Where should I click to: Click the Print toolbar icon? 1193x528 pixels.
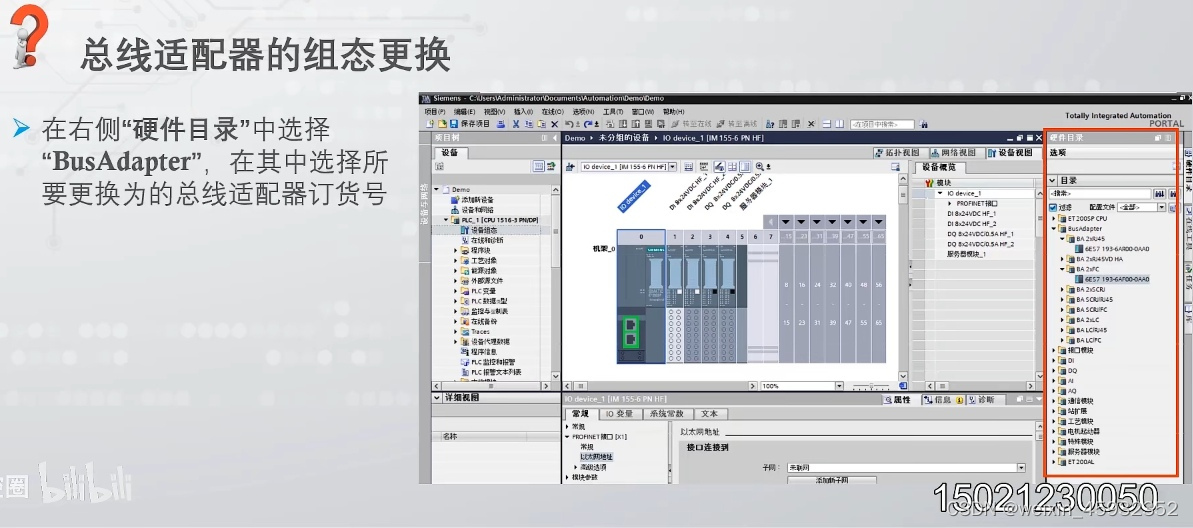(501, 124)
